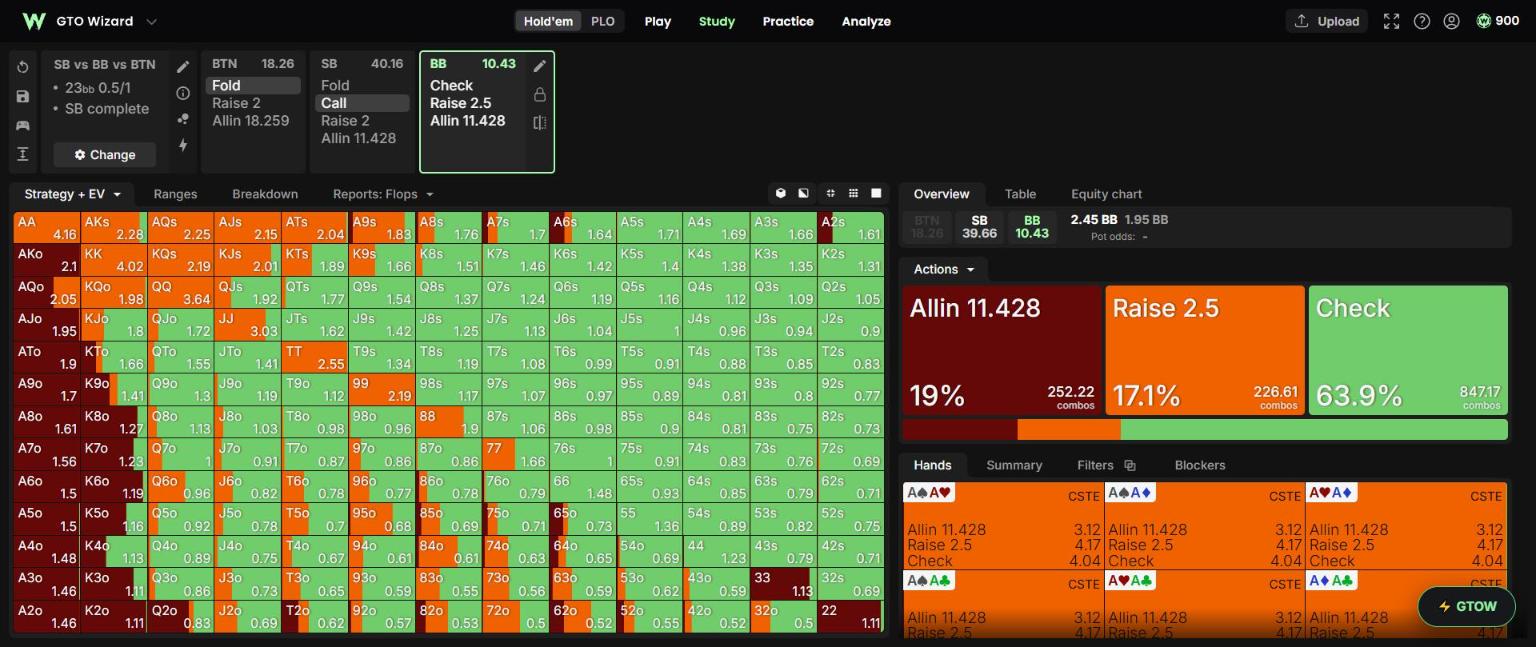Click the orange Raise 2.5 action block
The width and height of the screenshot is (1536, 647).
(x=1205, y=351)
